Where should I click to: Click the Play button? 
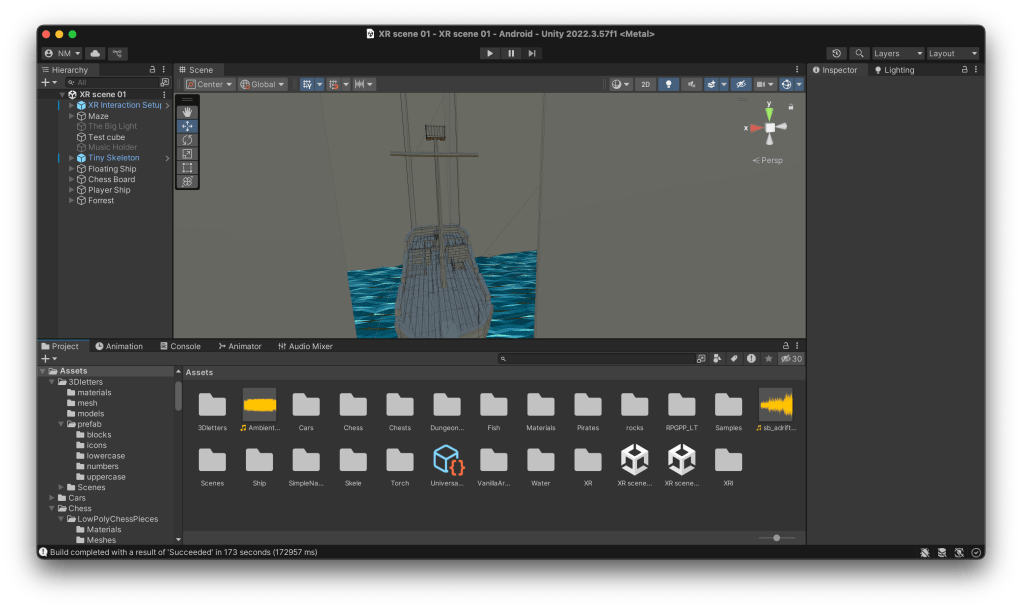[x=489, y=53]
